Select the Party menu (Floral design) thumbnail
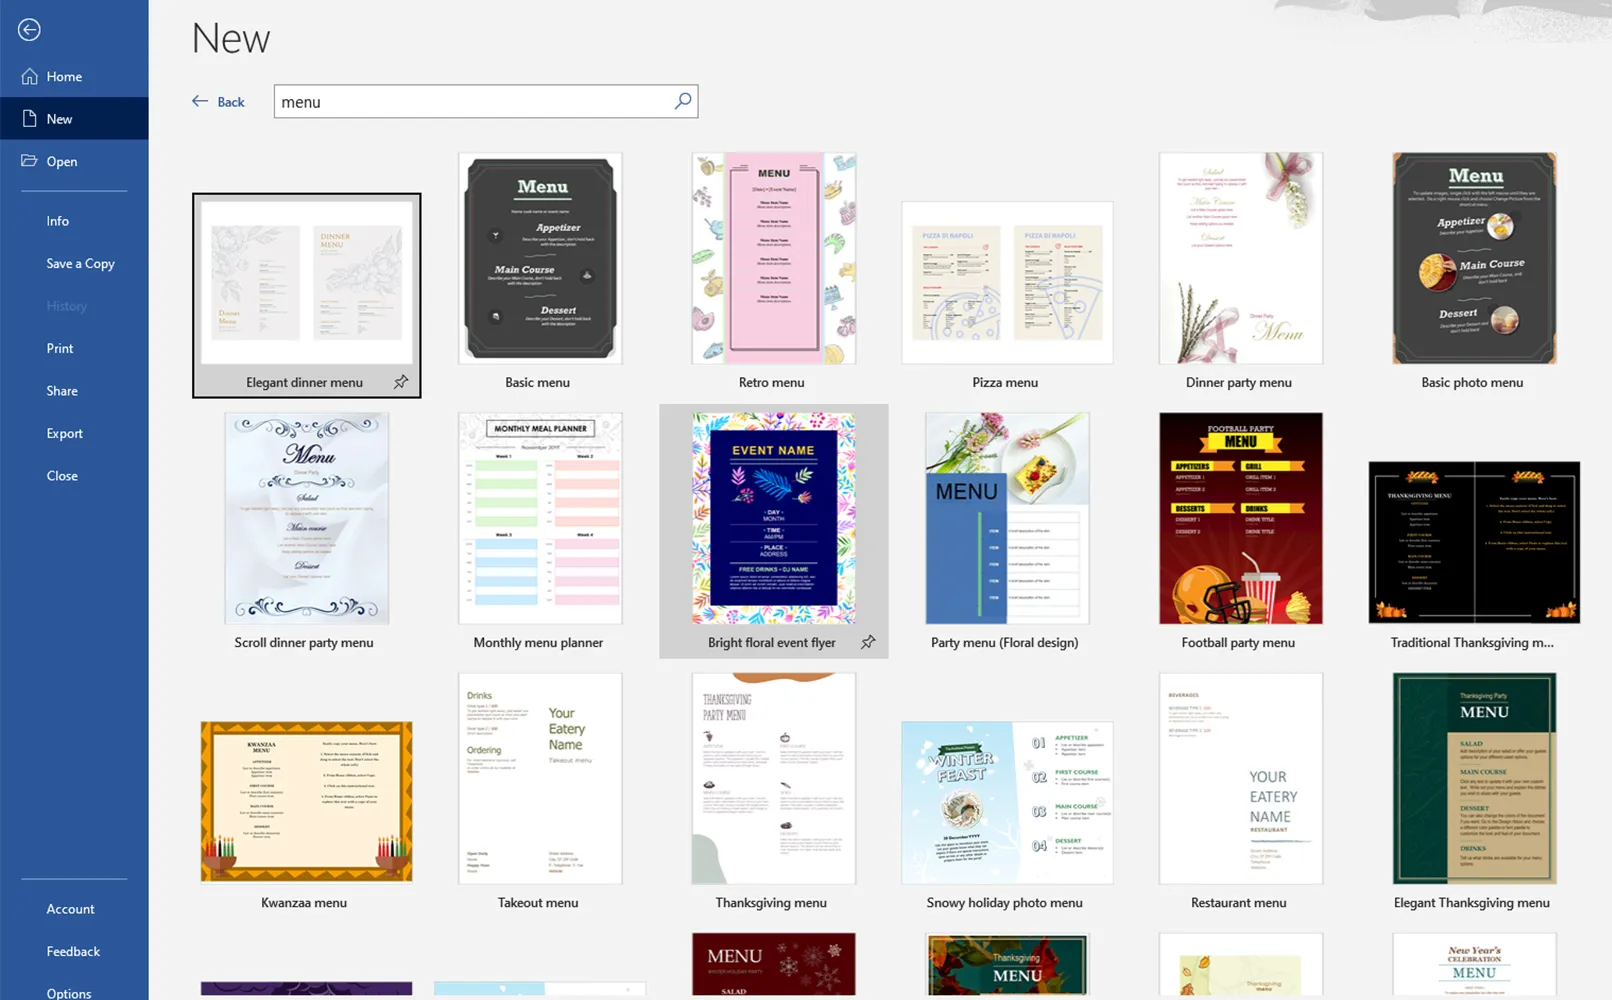The height and width of the screenshot is (1000, 1612). click(x=1007, y=518)
